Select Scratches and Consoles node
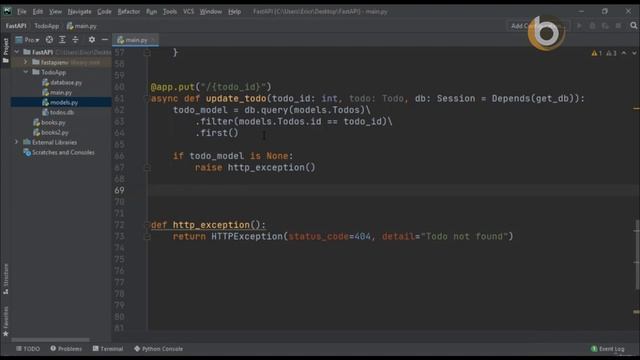 (x=59, y=152)
